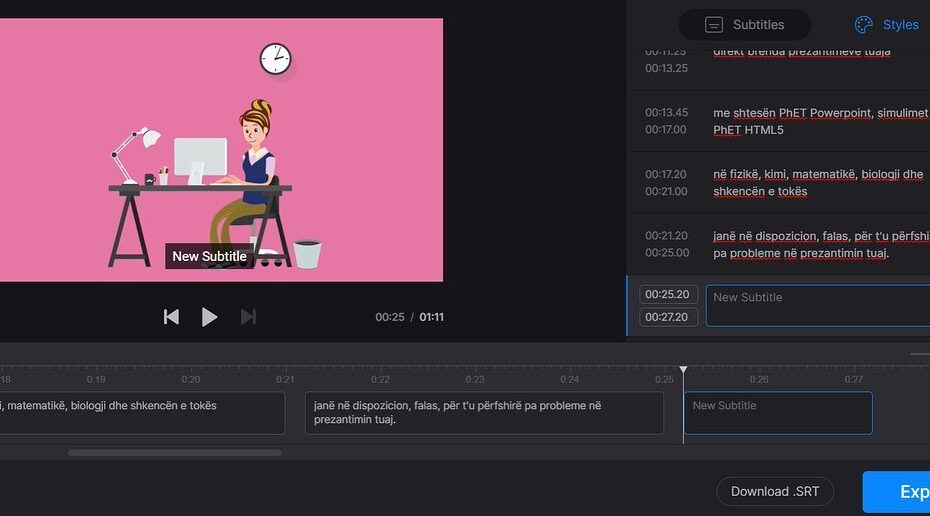This screenshot has width=930, height=516.
Task: Skip to previous subtitle
Action: tap(171, 317)
